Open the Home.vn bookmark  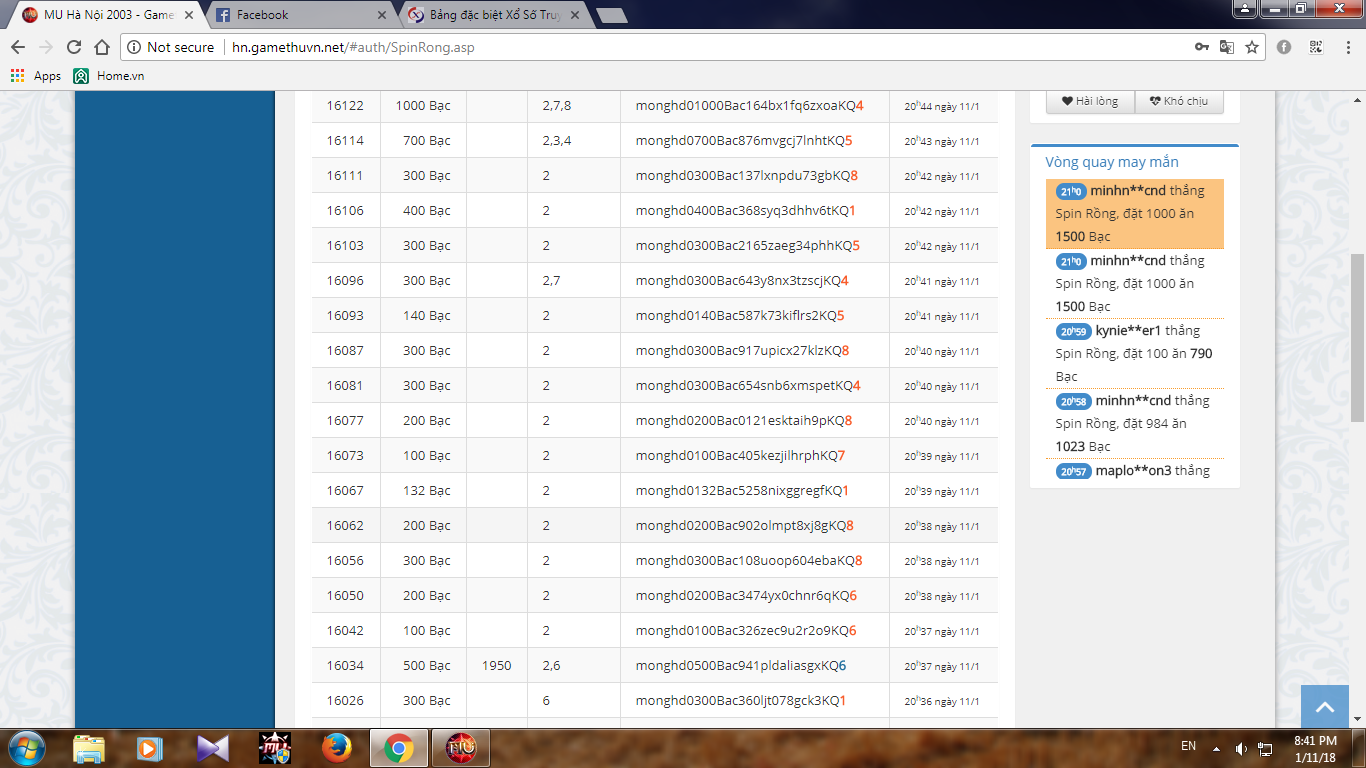[109, 76]
